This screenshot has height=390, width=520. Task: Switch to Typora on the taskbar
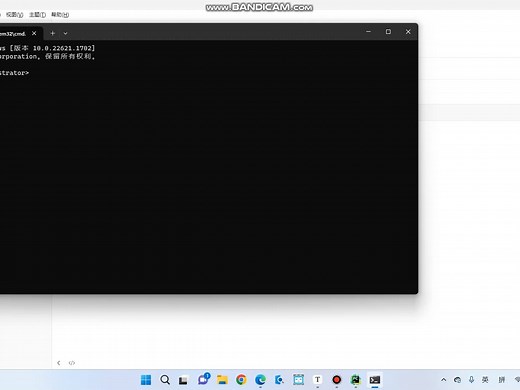(x=317, y=380)
